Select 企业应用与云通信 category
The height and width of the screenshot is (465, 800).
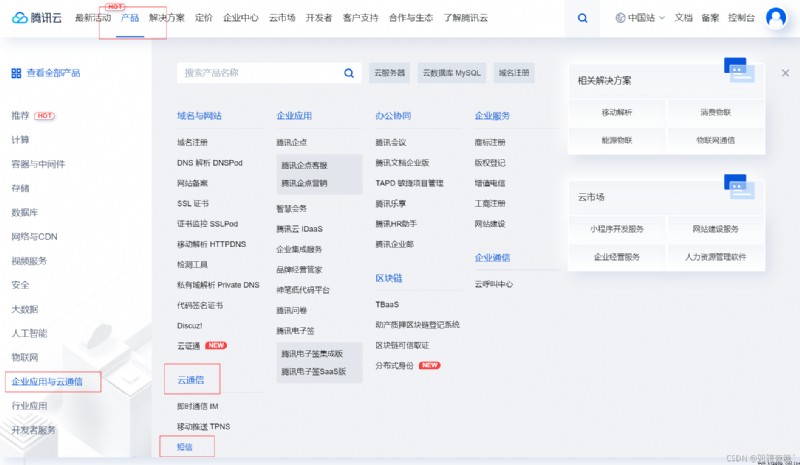[47, 382]
